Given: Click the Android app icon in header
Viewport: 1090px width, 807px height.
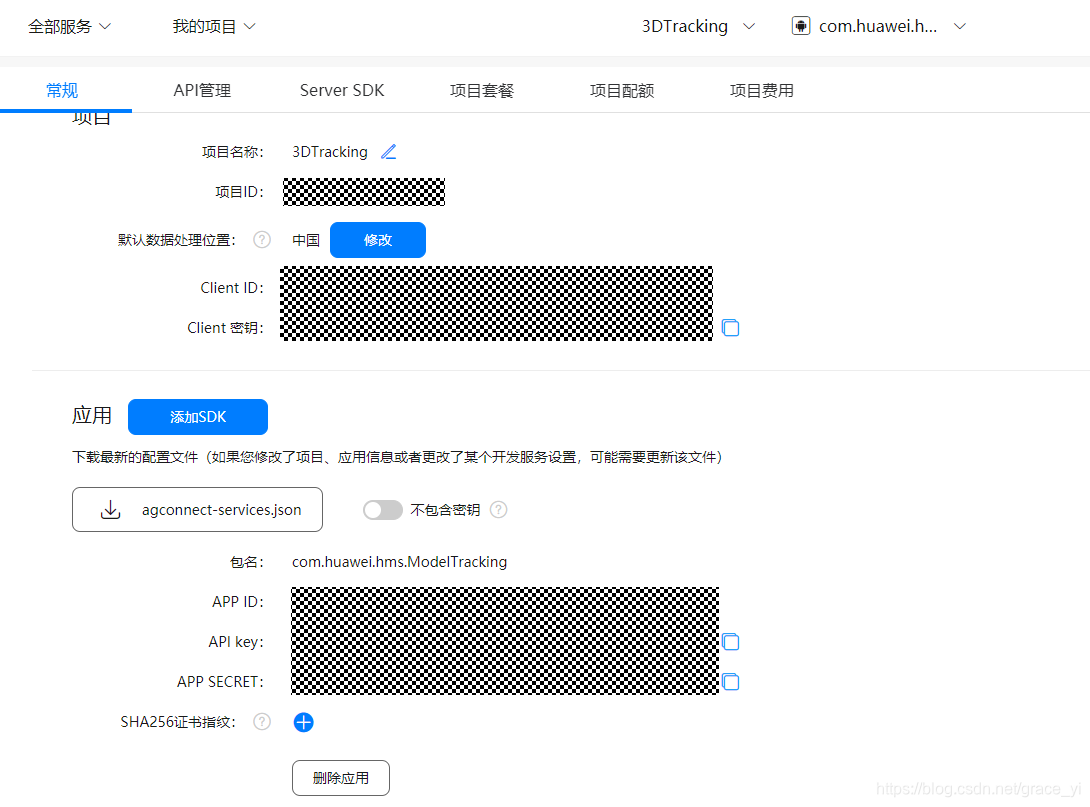Looking at the screenshot, I should click(801, 26).
